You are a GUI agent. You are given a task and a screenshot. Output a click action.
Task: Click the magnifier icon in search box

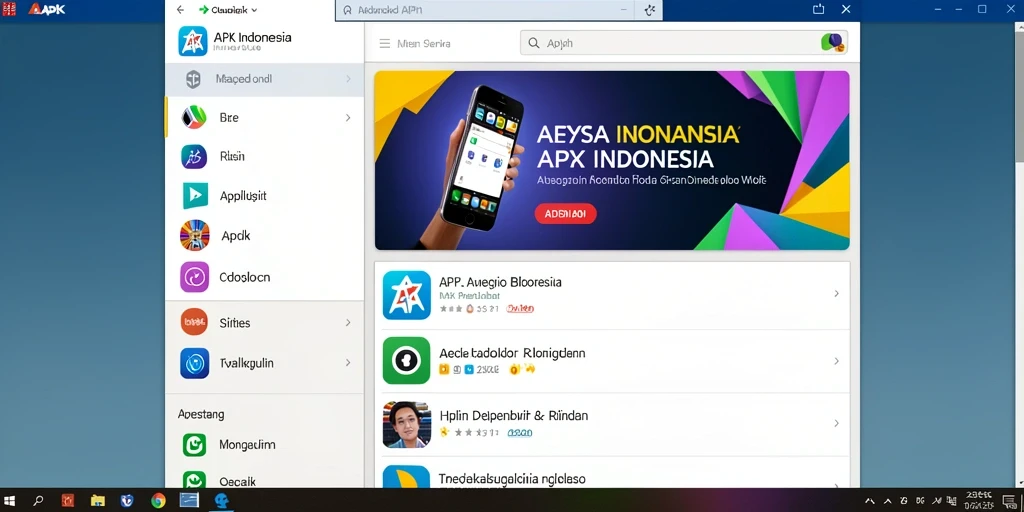534,43
